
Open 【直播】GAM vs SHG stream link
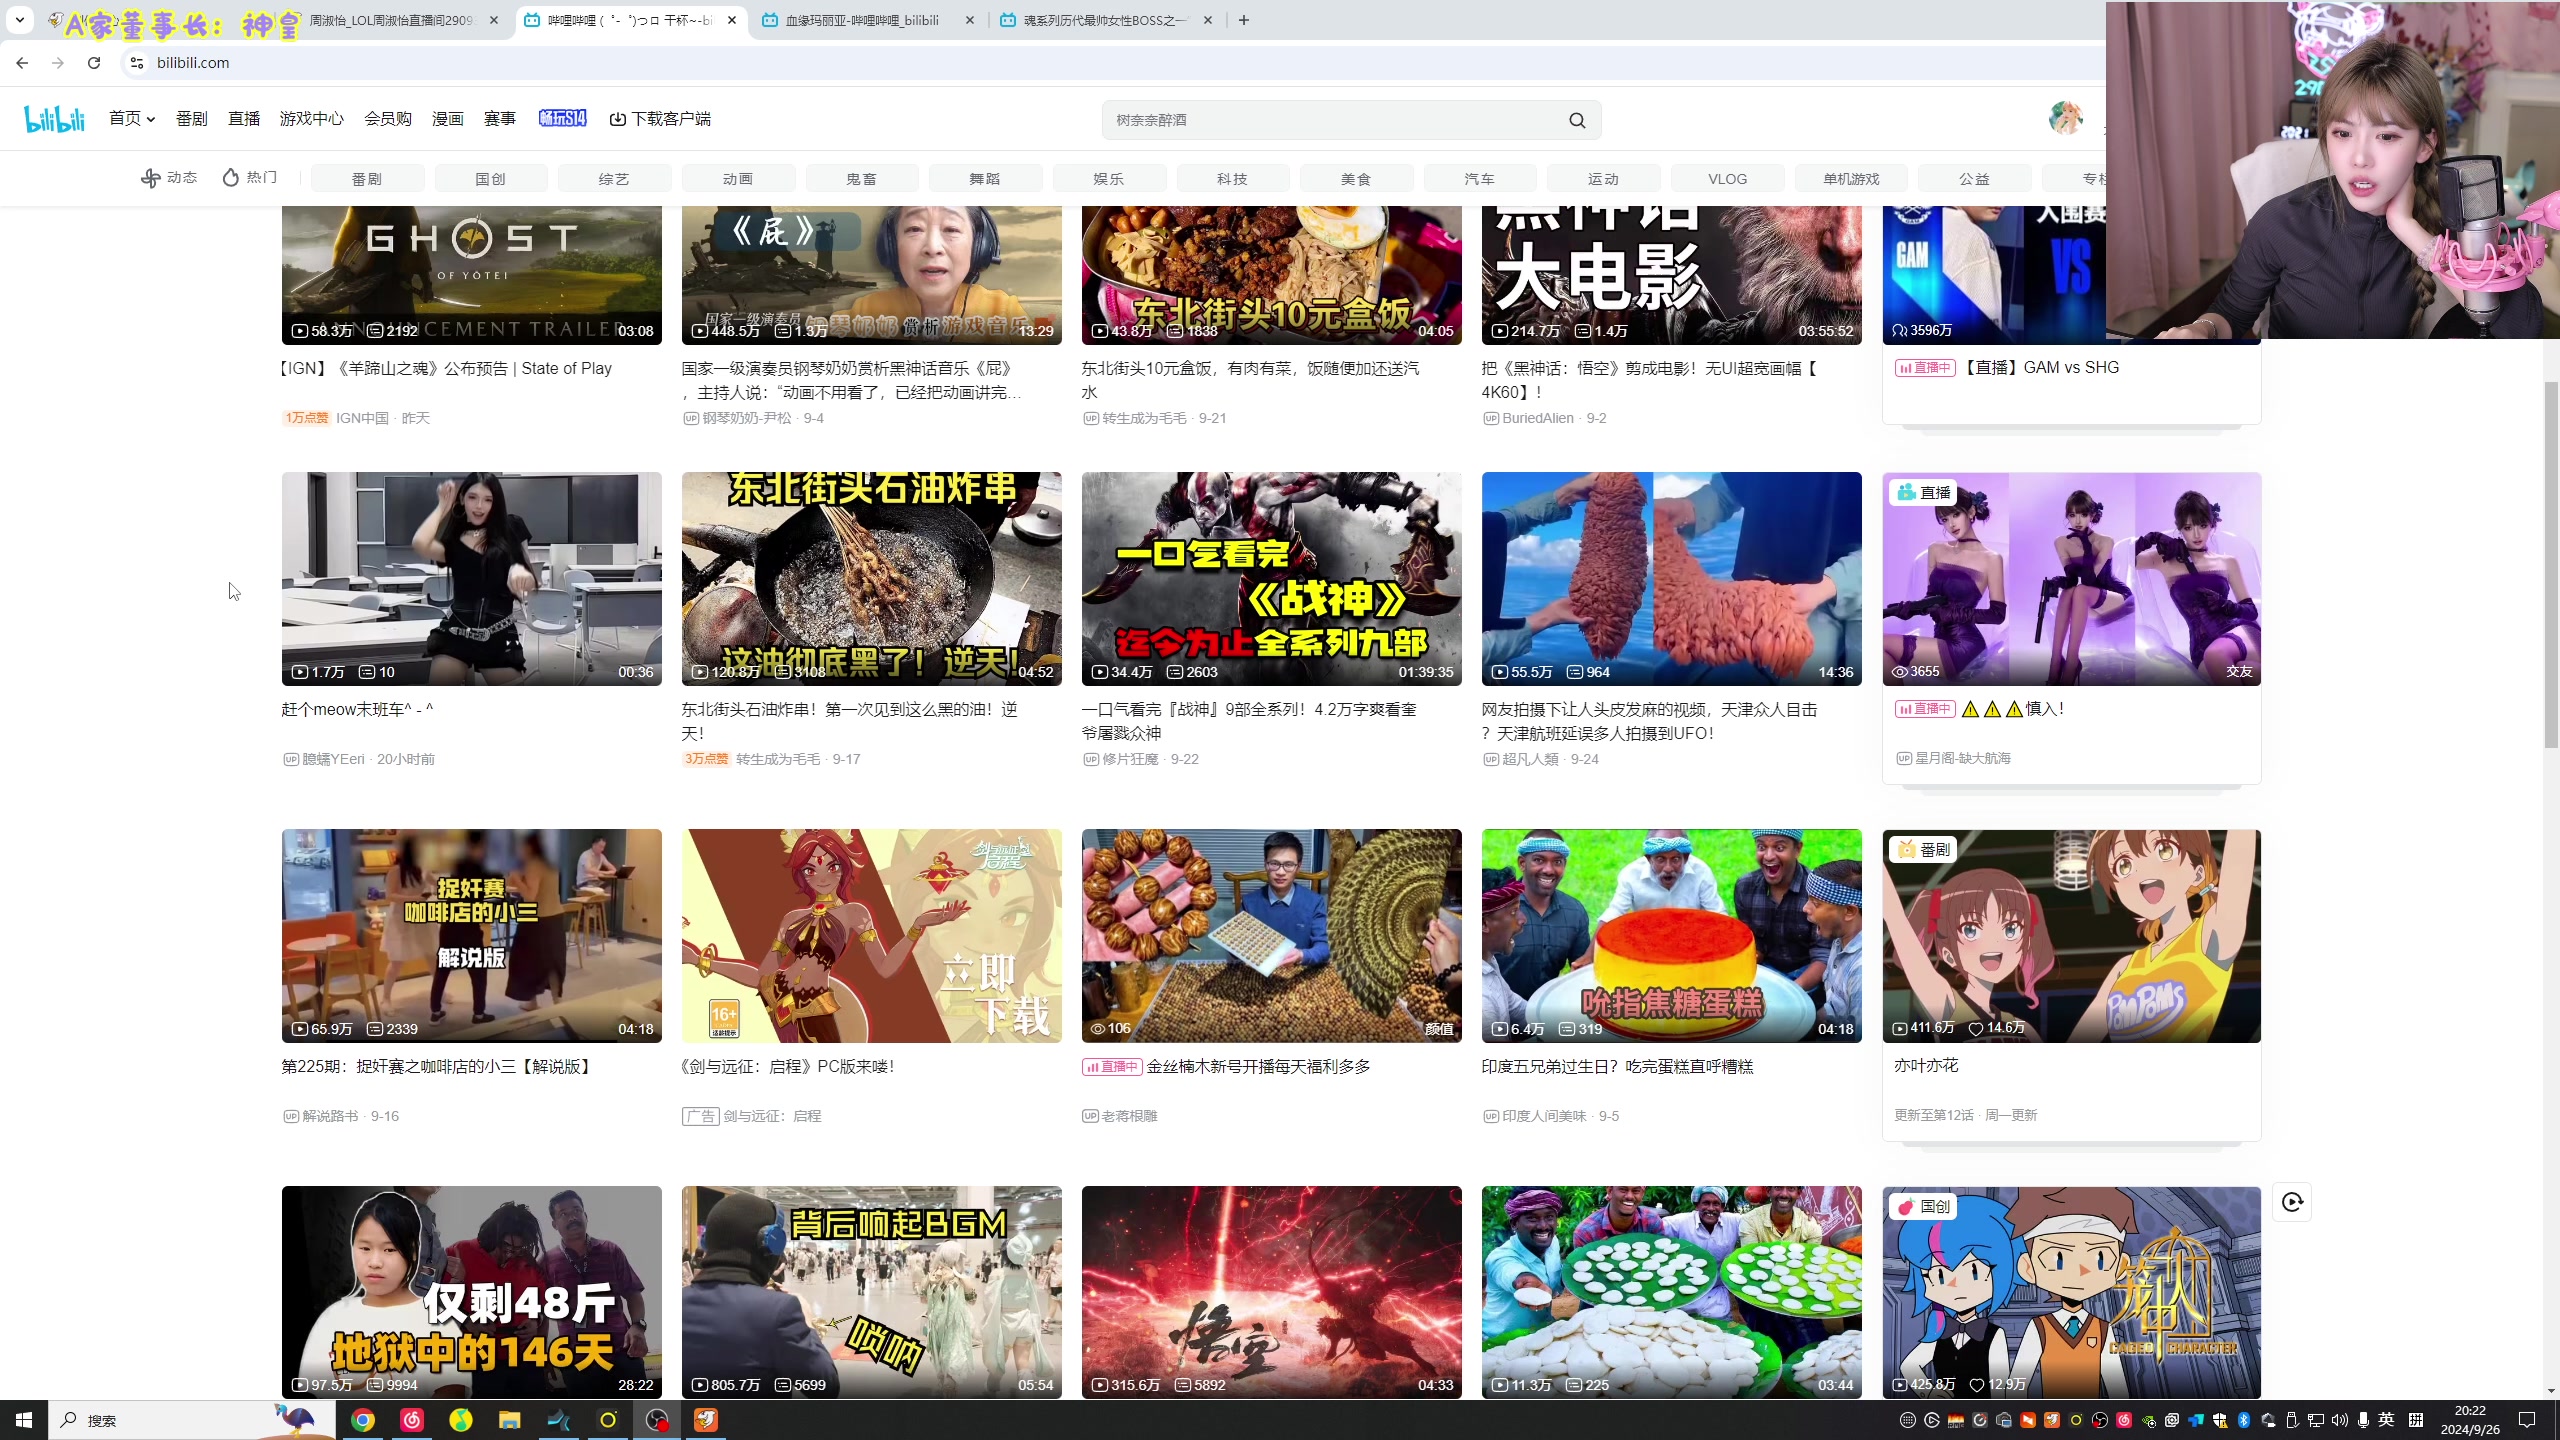[2040, 367]
